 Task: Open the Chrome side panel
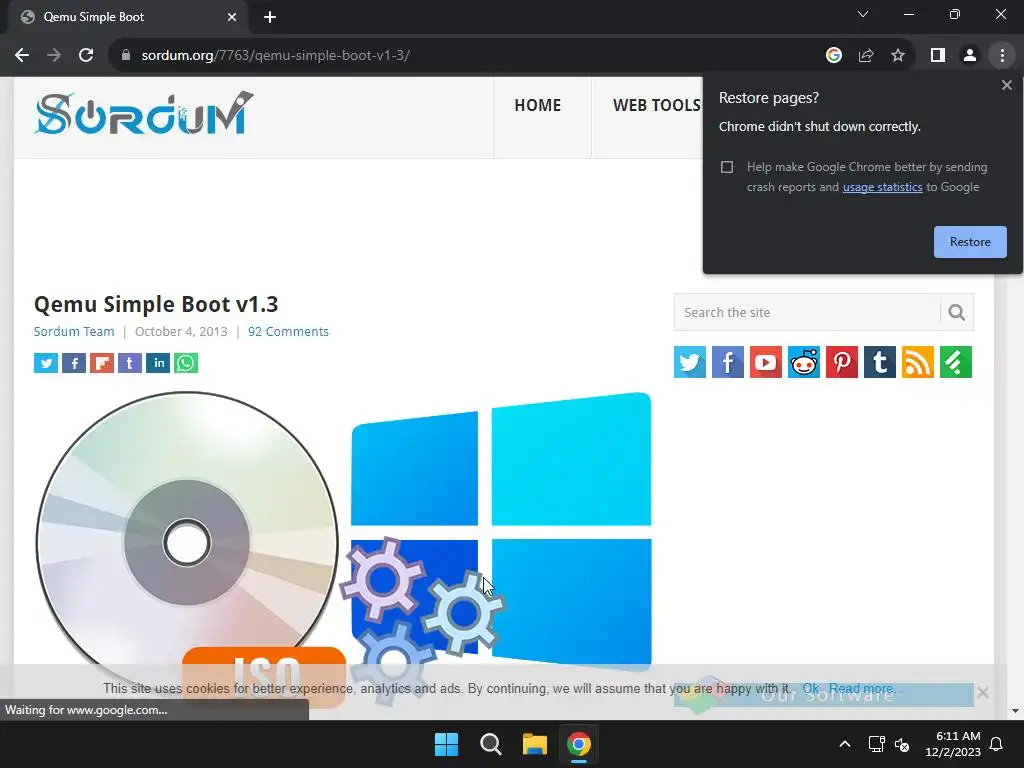pos(938,56)
